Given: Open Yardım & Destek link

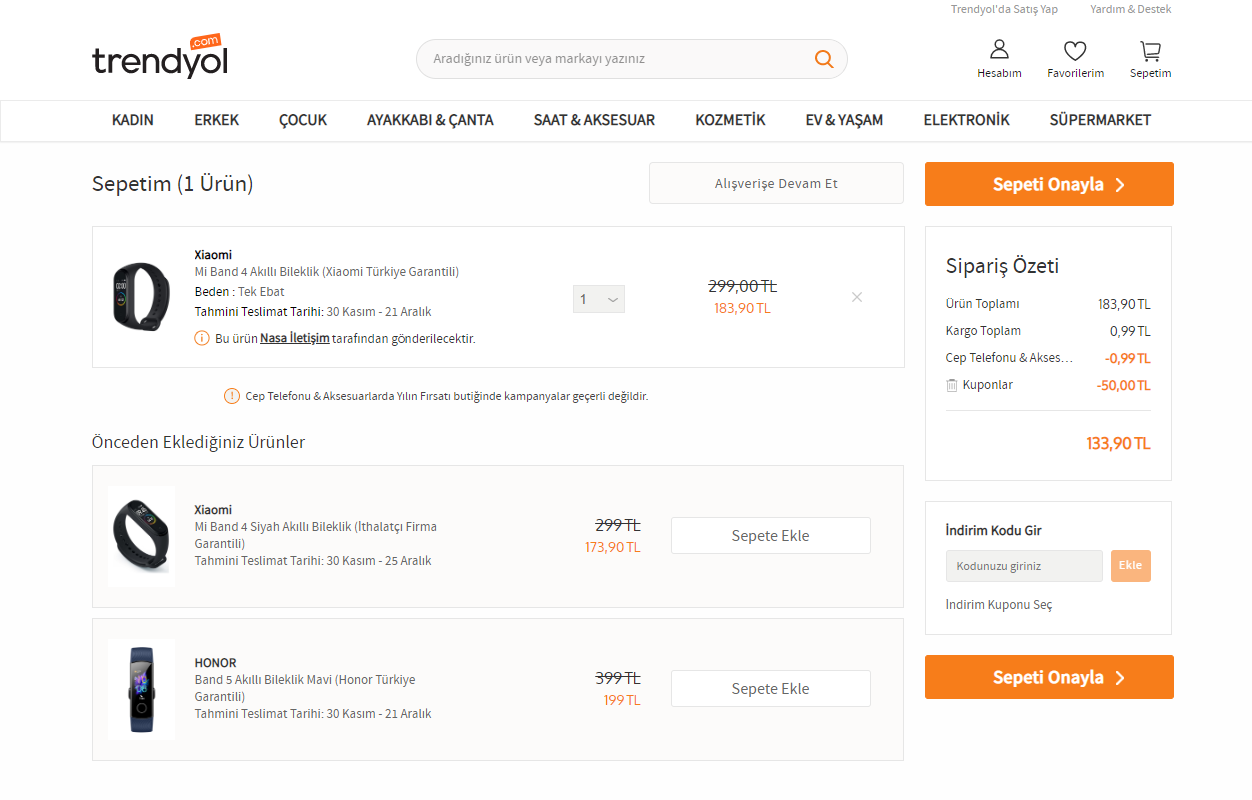Looking at the screenshot, I should pos(1130,9).
